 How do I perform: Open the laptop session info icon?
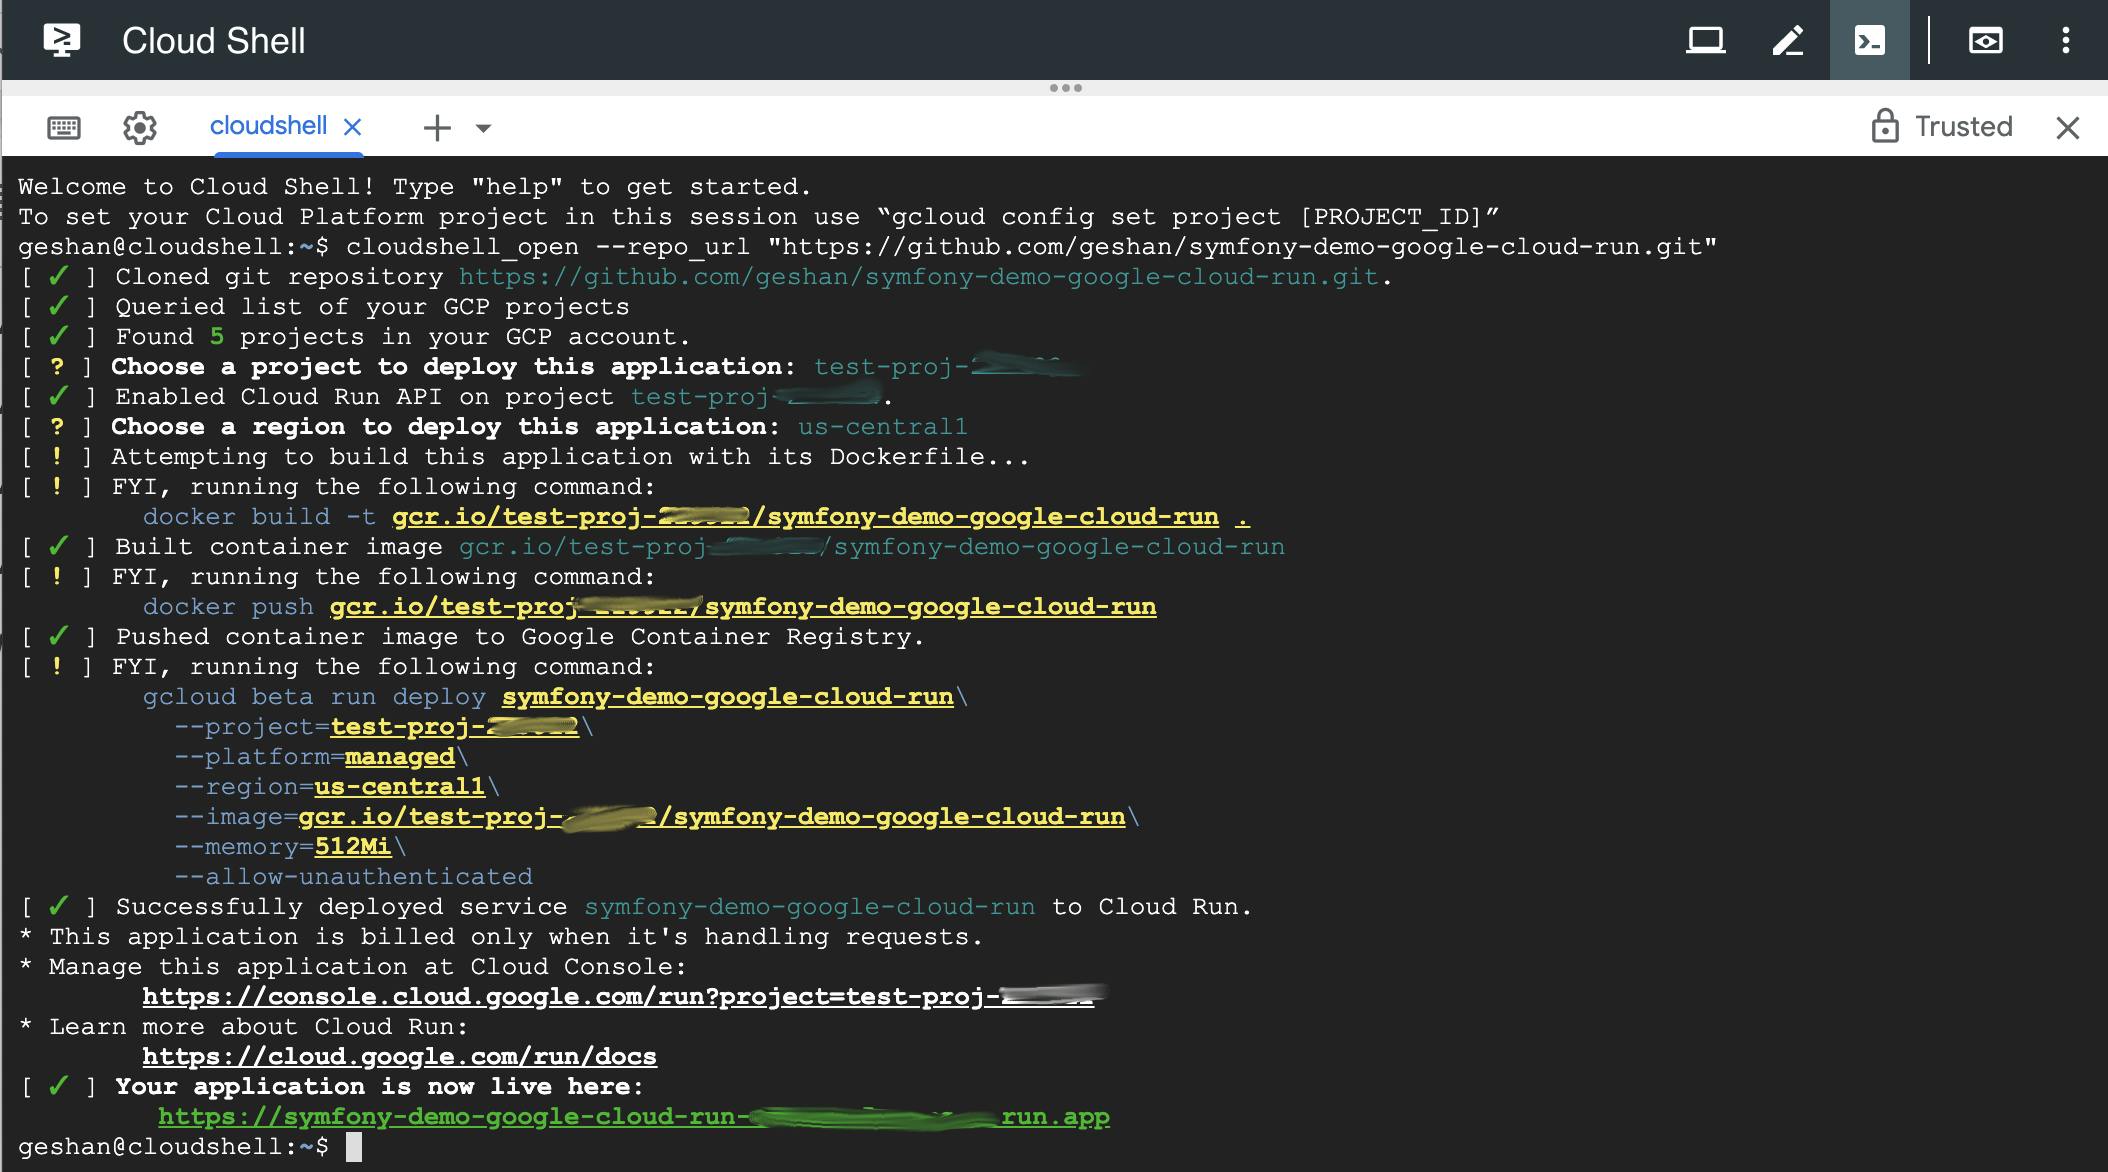(x=1705, y=41)
